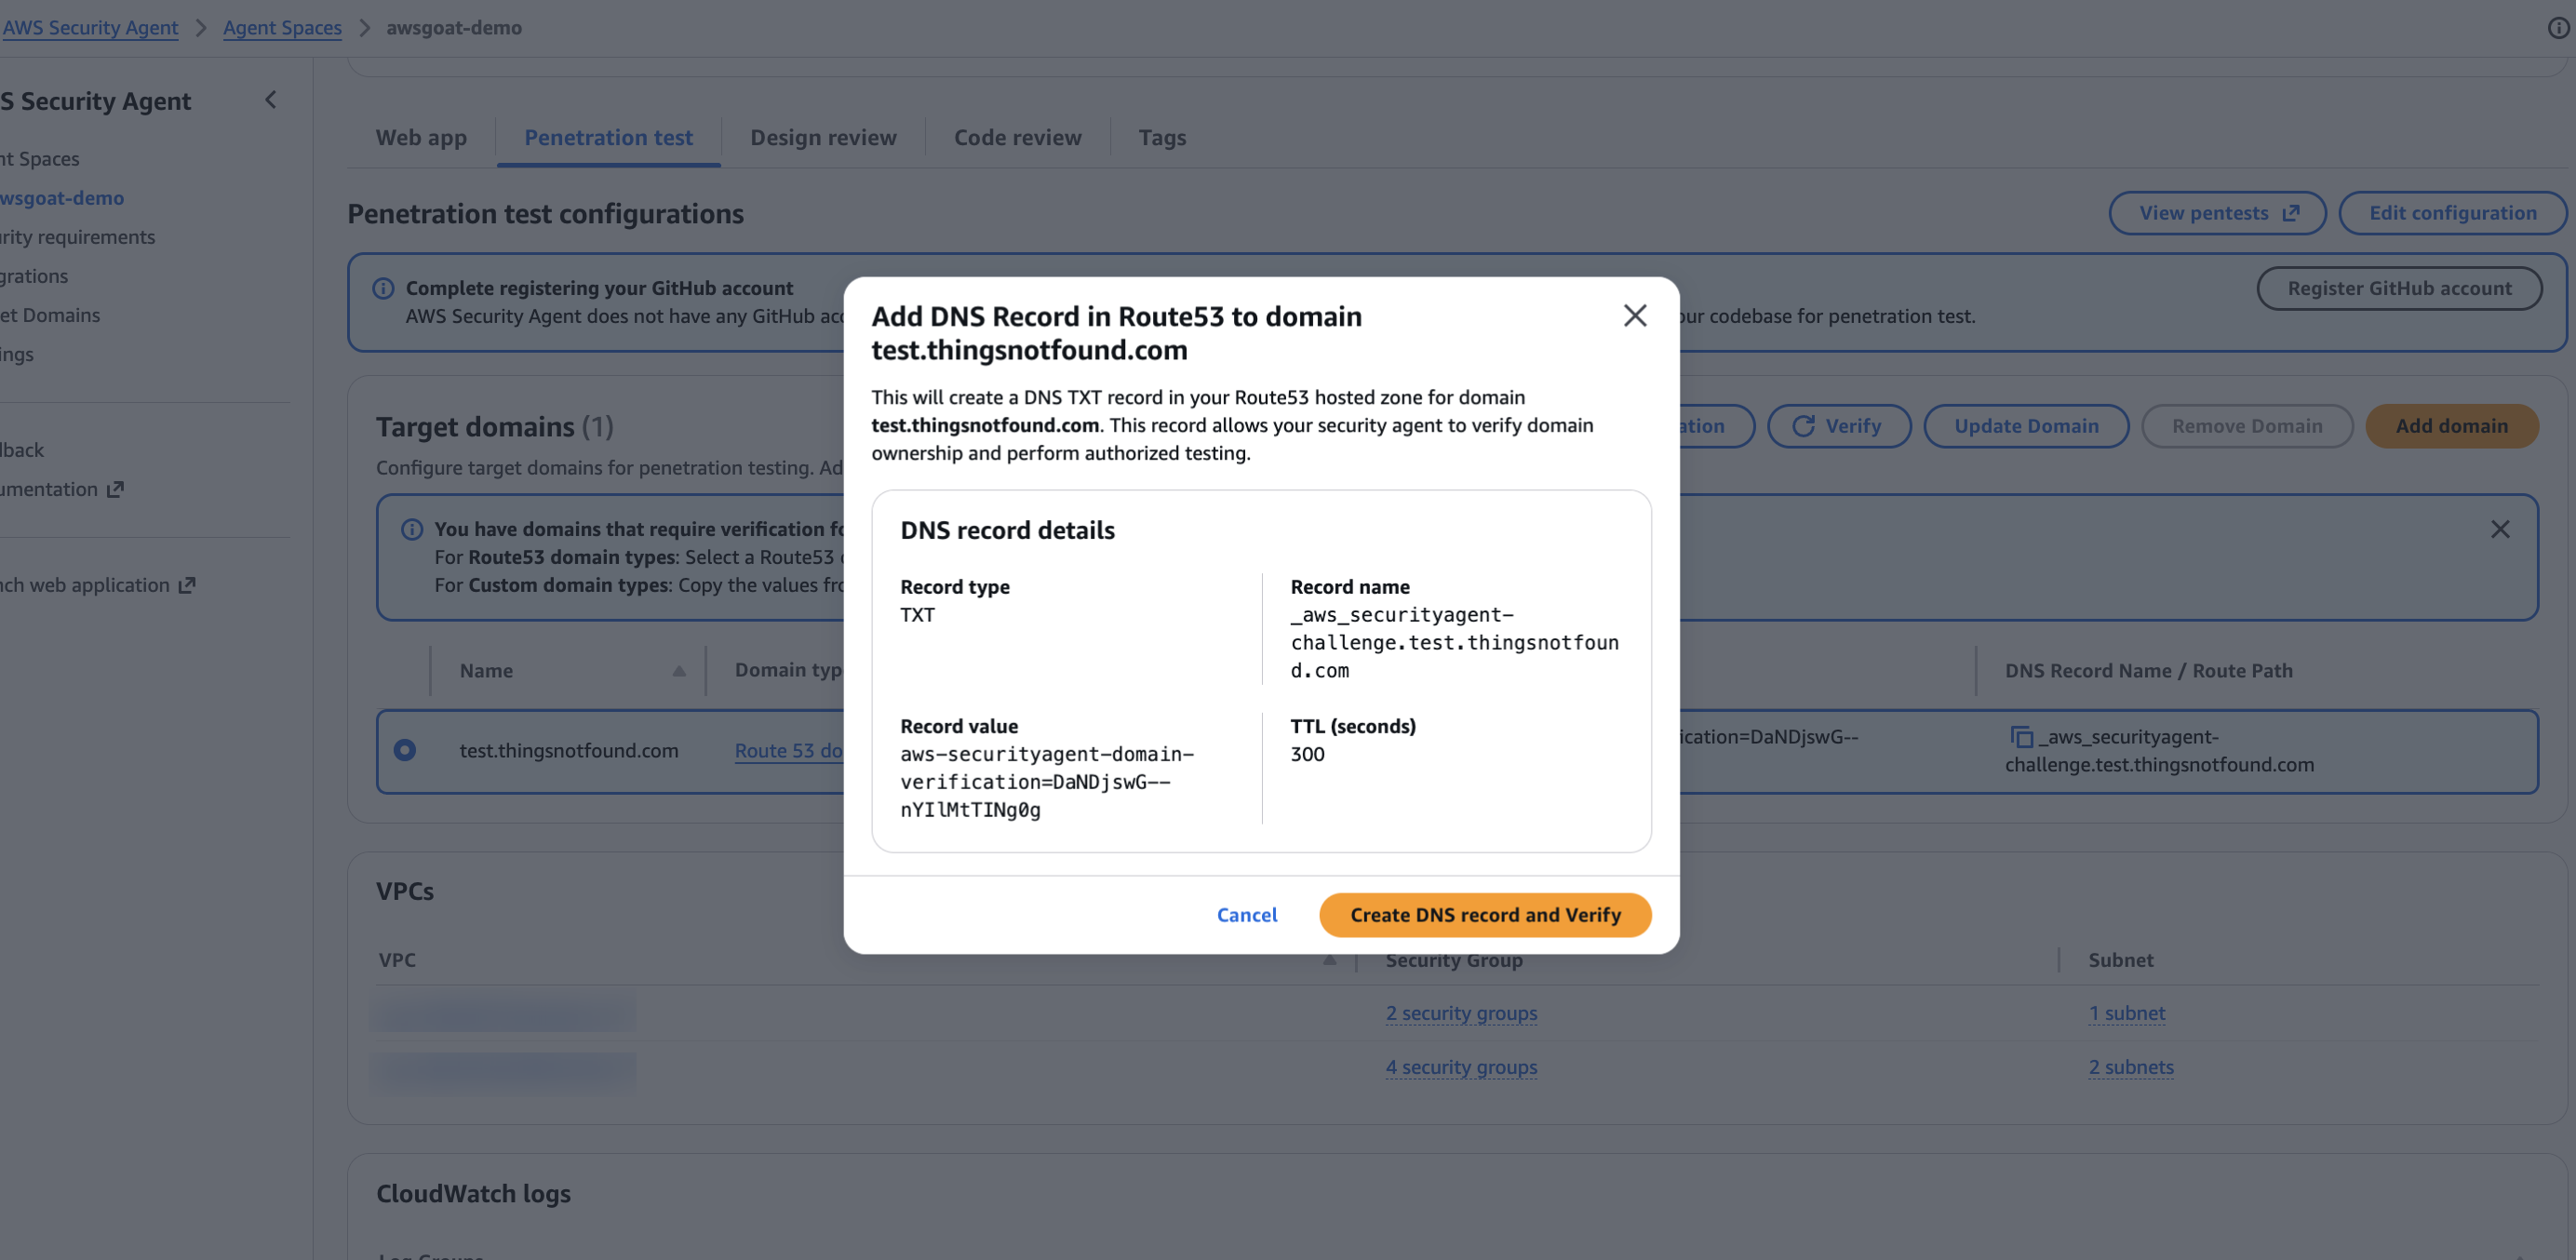2576x1260 pixels.
Task: Switch to the Code review tab
Action: click(x=1016, y=137)
